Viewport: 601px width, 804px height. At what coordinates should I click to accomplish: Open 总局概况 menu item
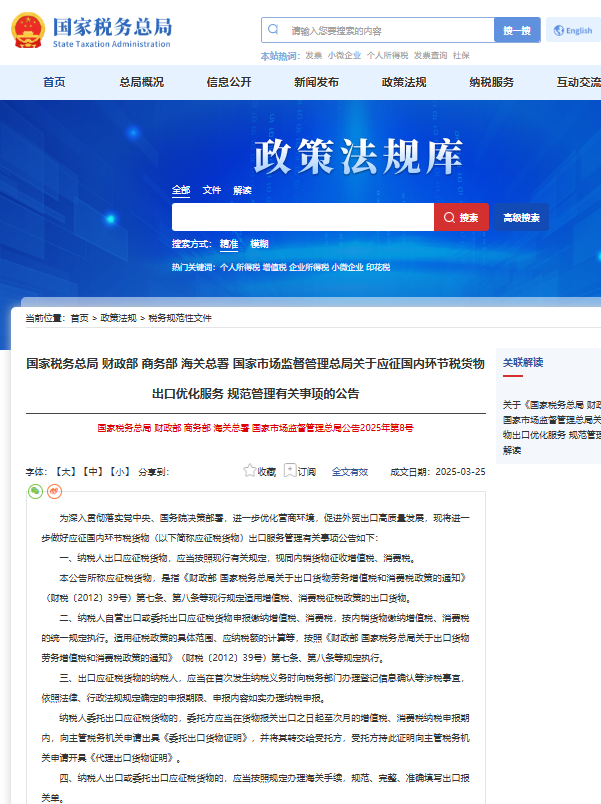pos(142,82)
